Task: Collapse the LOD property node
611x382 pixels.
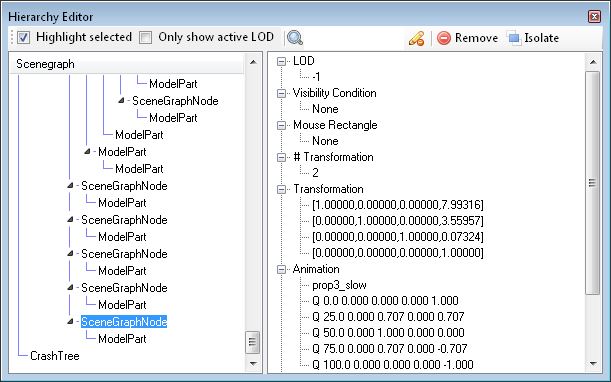Action: tap(281, 61)
